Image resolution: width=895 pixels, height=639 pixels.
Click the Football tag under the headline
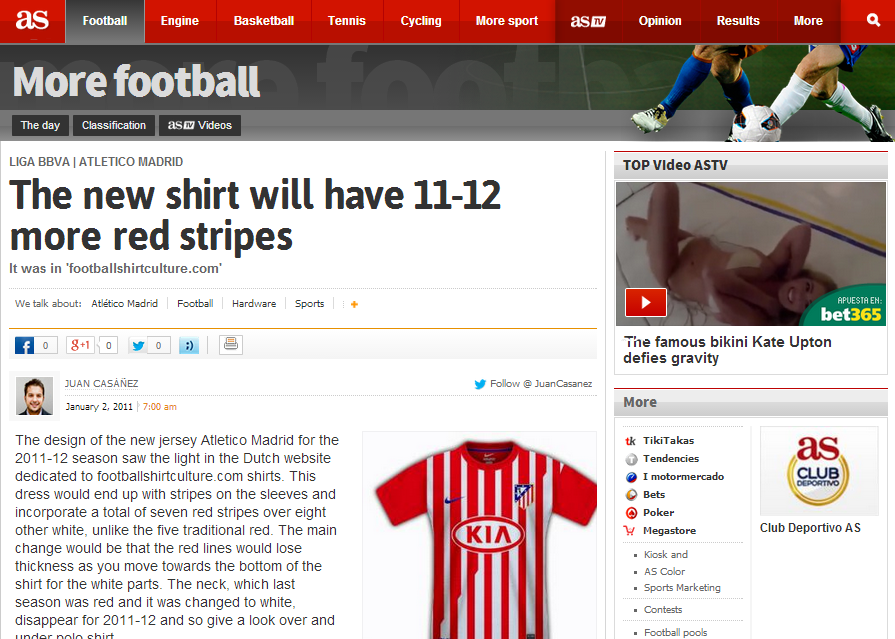[x=195, y=304]
